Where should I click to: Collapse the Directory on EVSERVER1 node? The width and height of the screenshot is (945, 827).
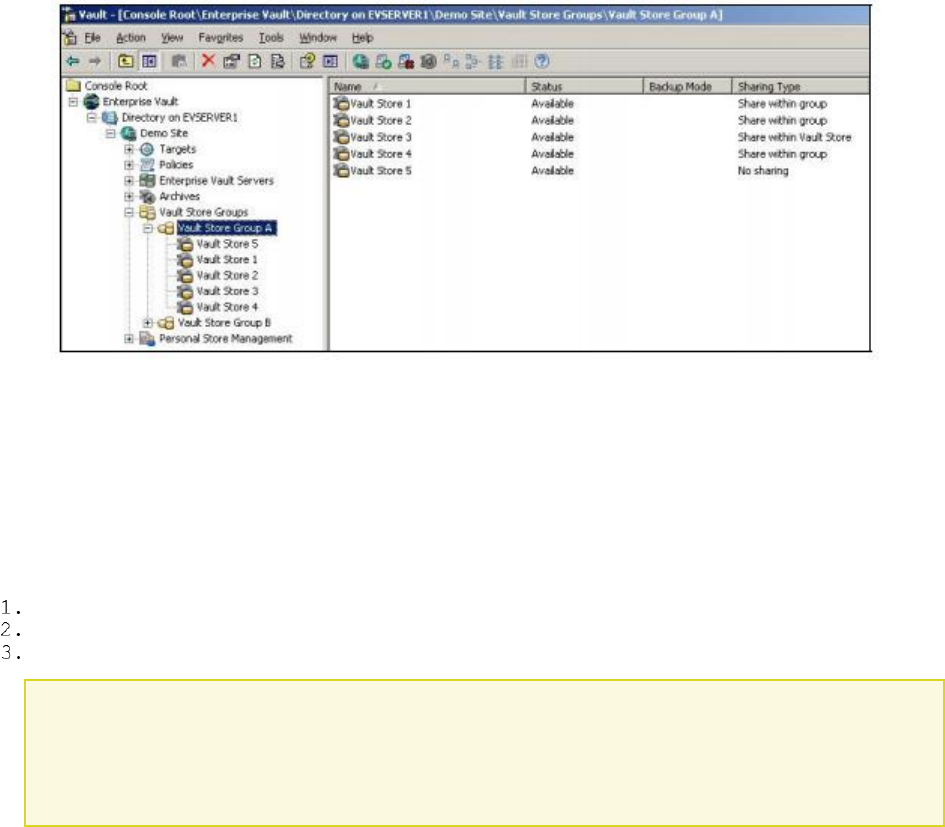[x=92, y=118]
